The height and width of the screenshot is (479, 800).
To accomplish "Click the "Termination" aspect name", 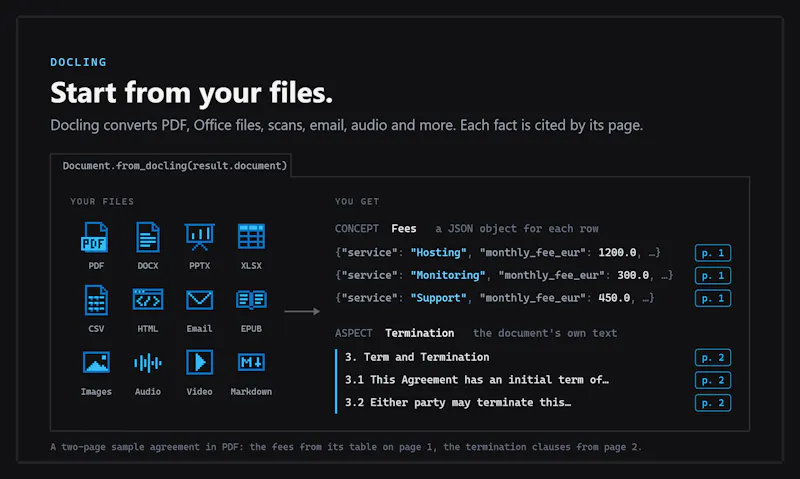I will click(419, 333).
